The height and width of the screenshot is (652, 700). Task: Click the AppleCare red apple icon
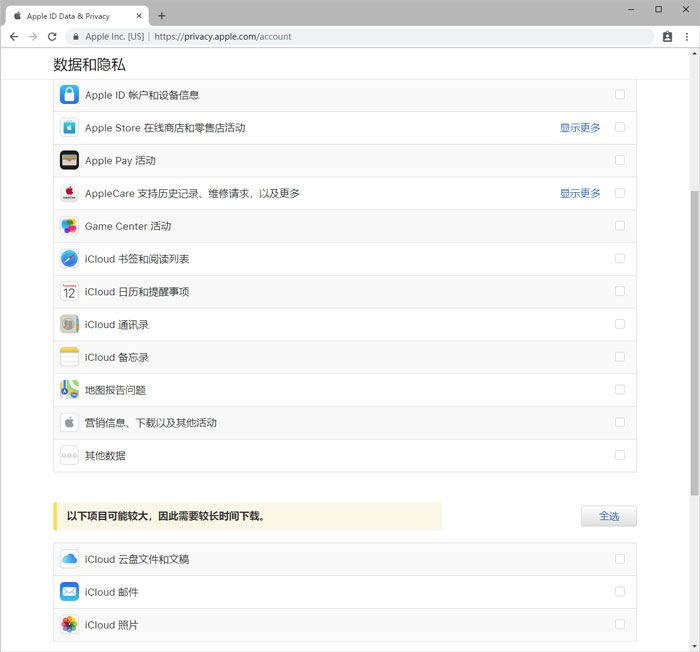pos(69,193)
